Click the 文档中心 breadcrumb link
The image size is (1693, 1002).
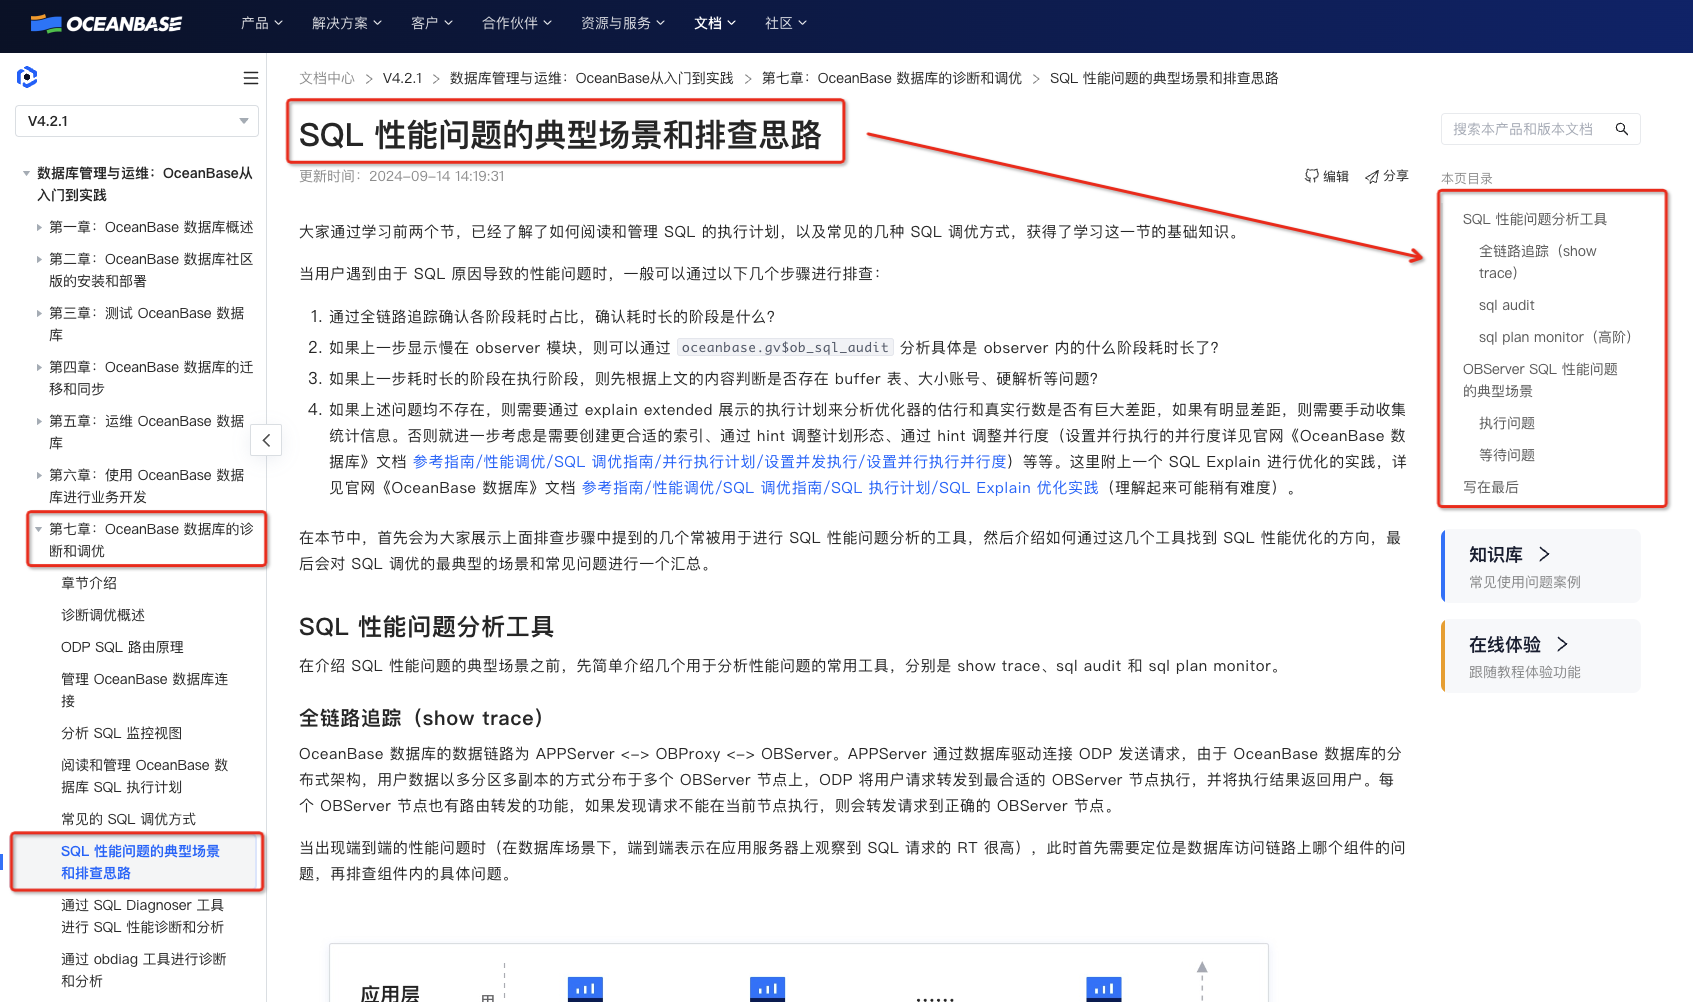point(326,77)
